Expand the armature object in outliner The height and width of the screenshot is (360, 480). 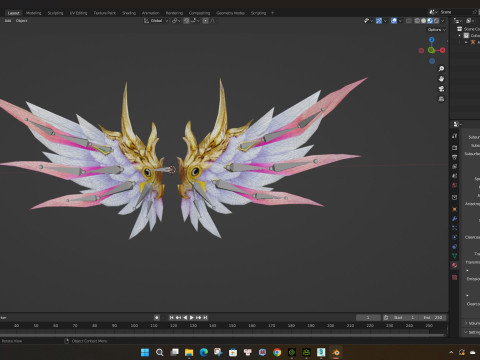click(466, 42)
